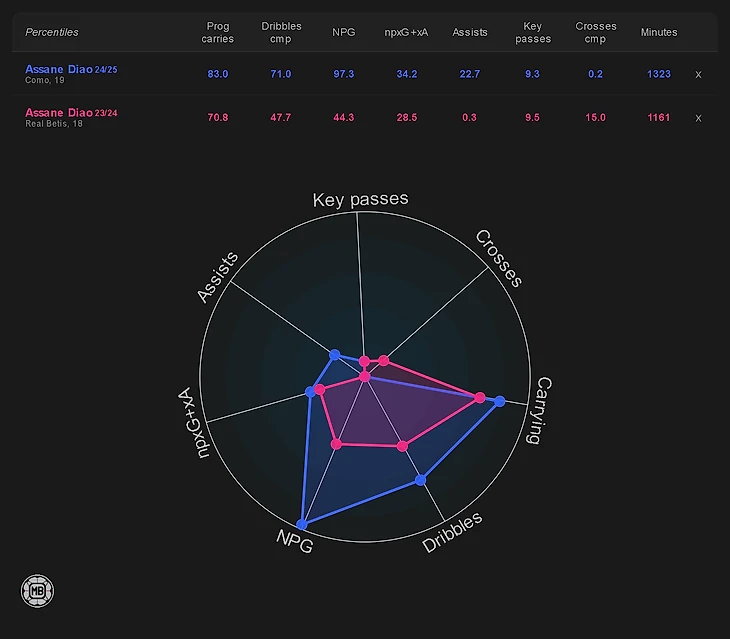Click the Crosses radar axis label

[x=499, y=258]
